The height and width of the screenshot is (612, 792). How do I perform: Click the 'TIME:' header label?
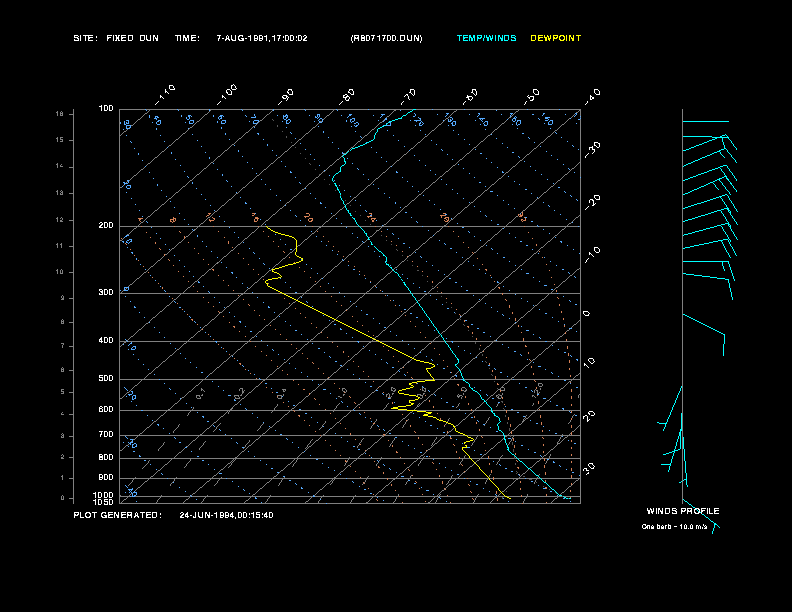(x=187, y=38)
